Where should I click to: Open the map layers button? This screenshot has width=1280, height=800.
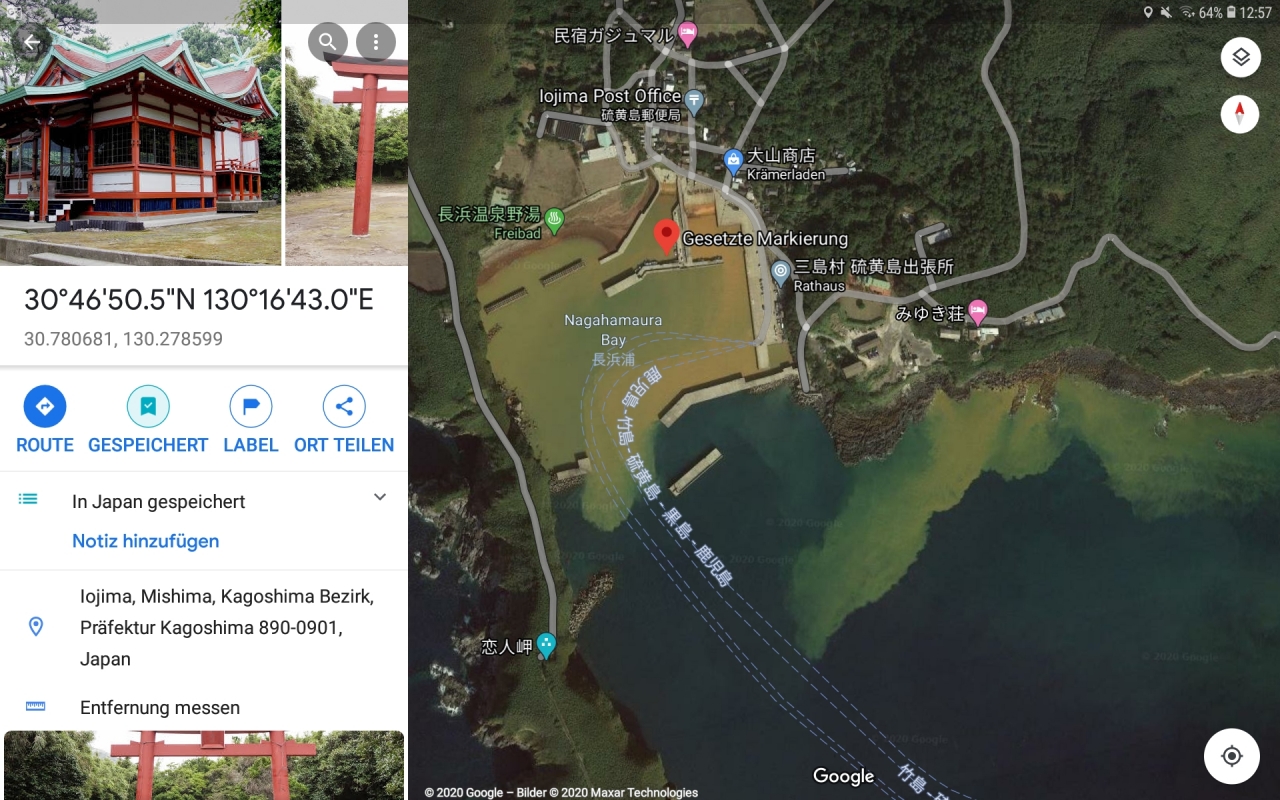pyautogui.click(x=1240, y=57)
